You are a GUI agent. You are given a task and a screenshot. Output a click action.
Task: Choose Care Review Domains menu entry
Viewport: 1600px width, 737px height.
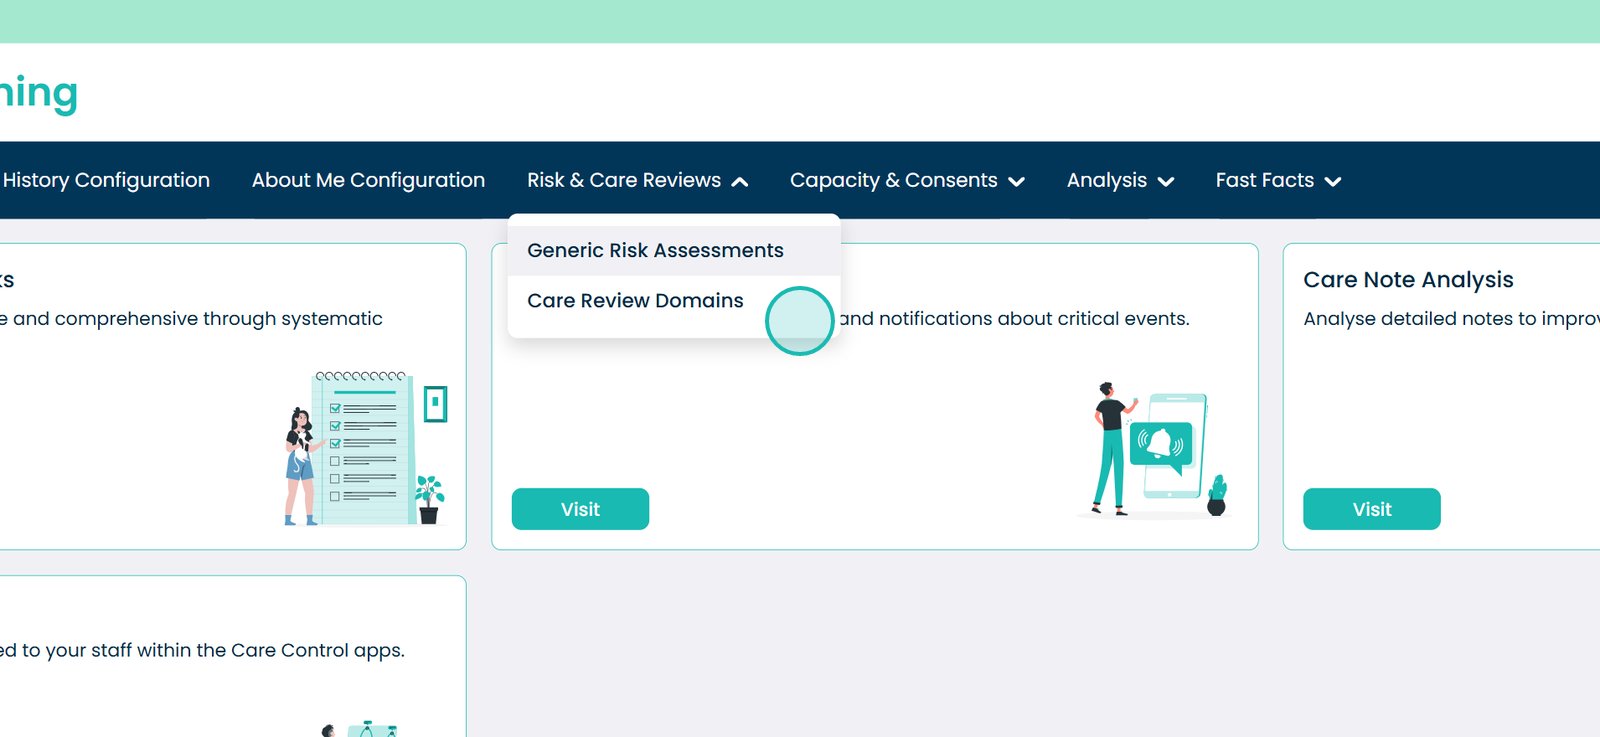coord(635,300)
